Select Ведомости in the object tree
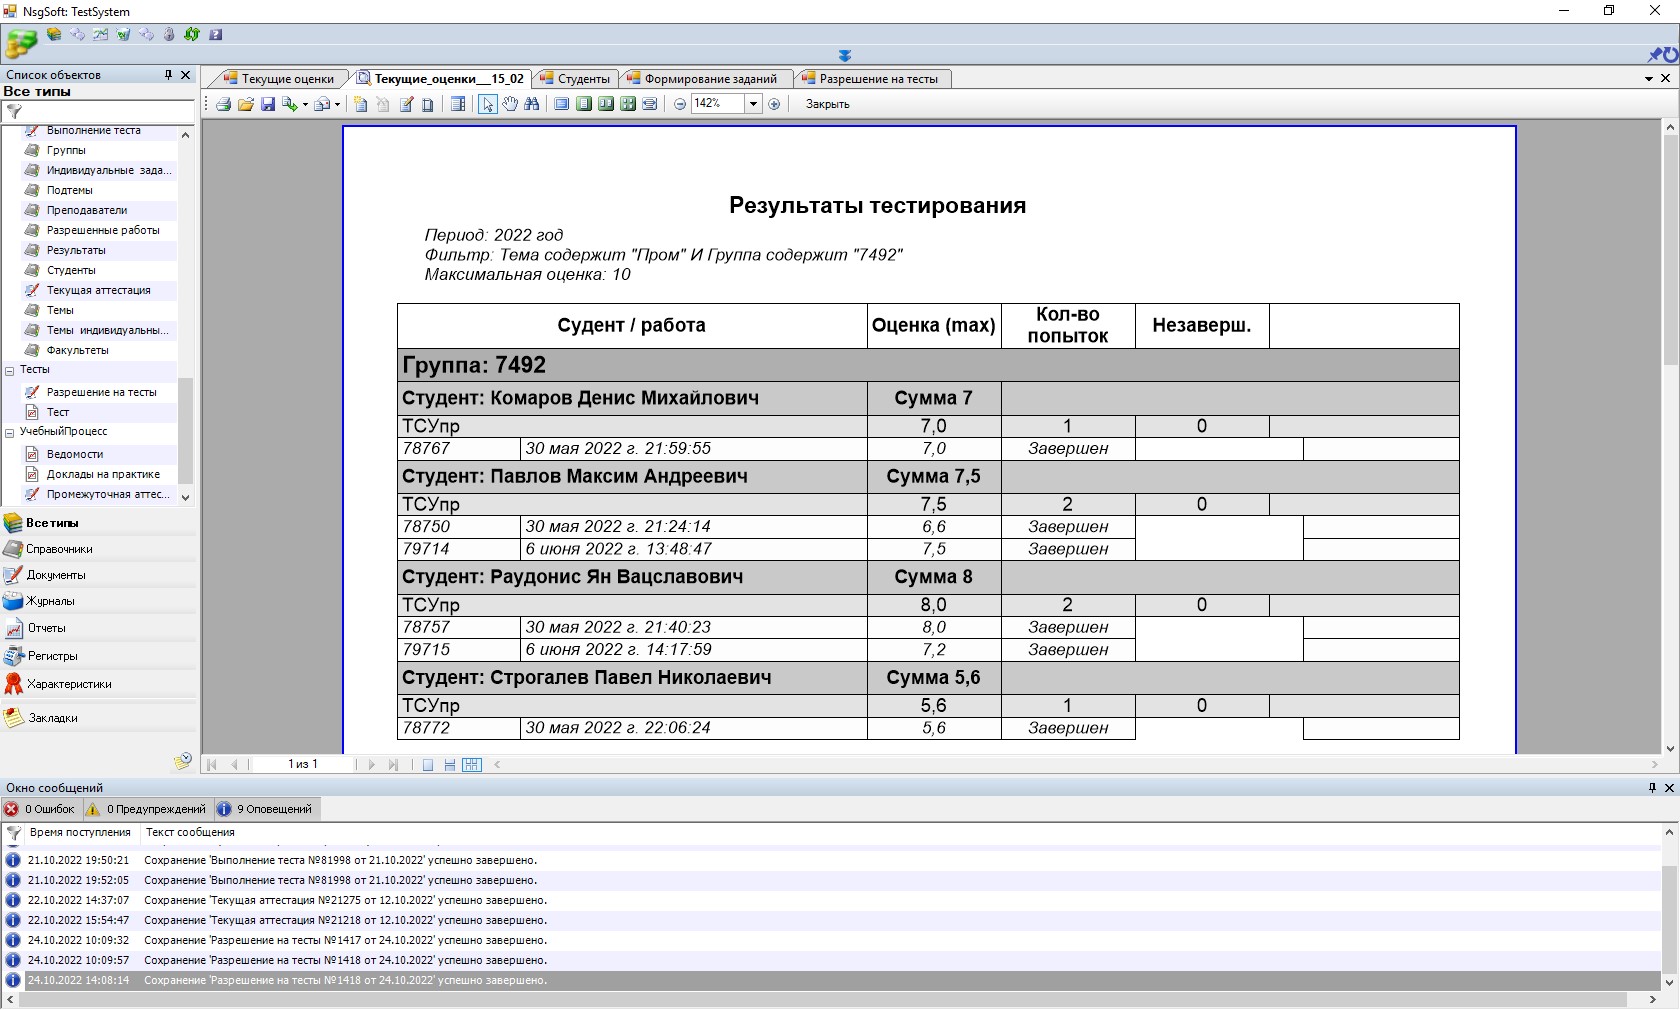Image resolution: width=1680 pixels, height=1010 pixels. tap(74, 454)
